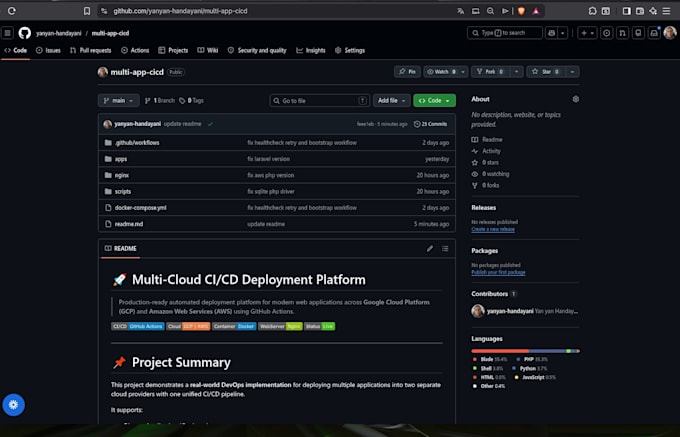Open the translate icon in address bar
This screenshot has height=437, width=680.
pyautogui.click(x=461, y=11)
